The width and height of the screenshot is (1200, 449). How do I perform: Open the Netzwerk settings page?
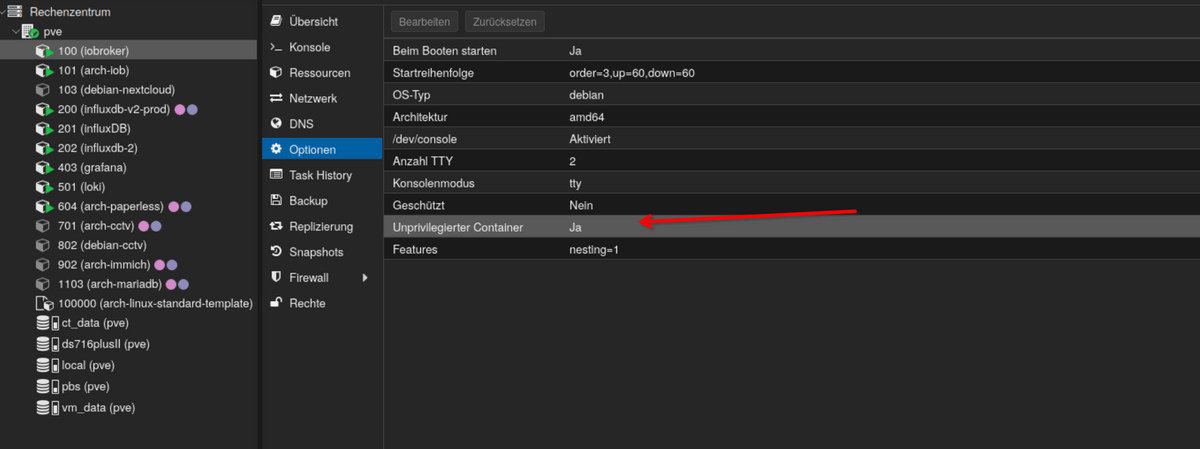click(x=321, y=99)
